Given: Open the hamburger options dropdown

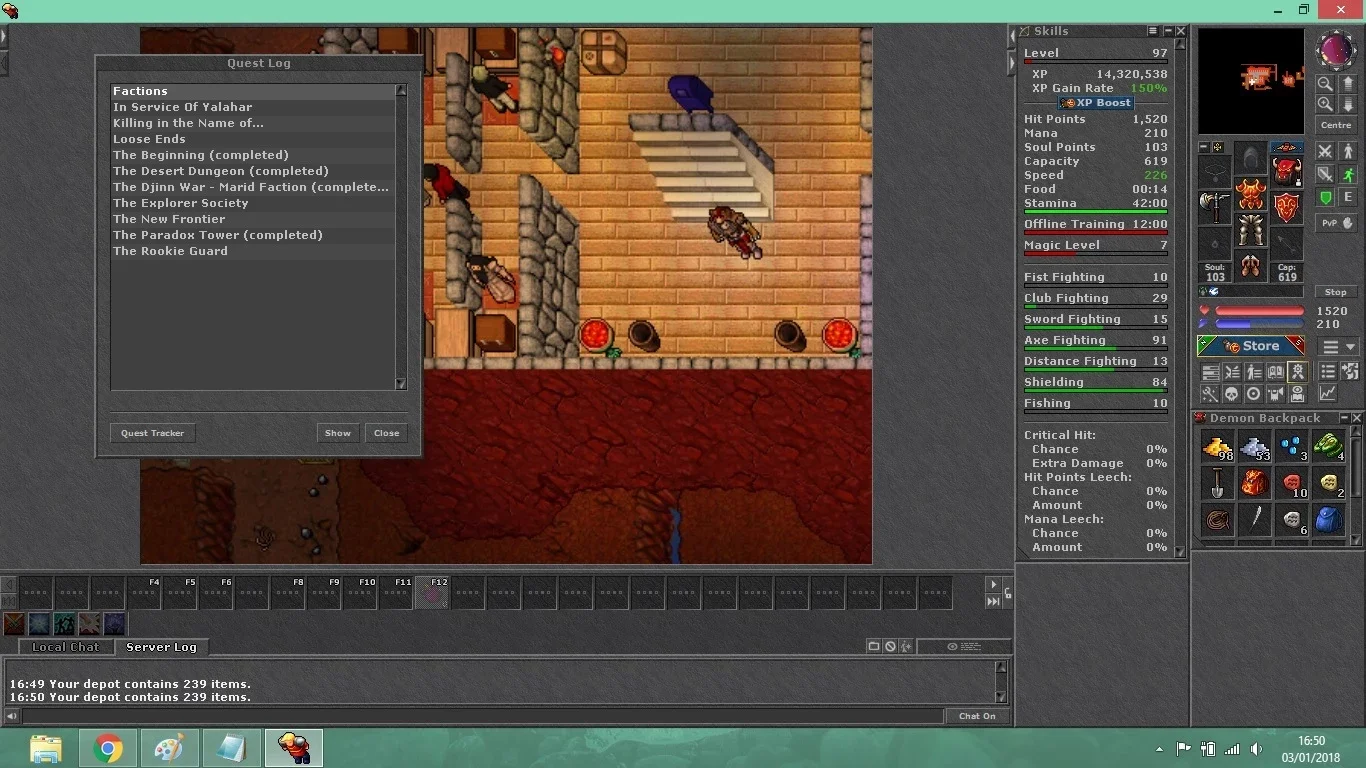Looking at the screenshot, I should coord(1338,346).
